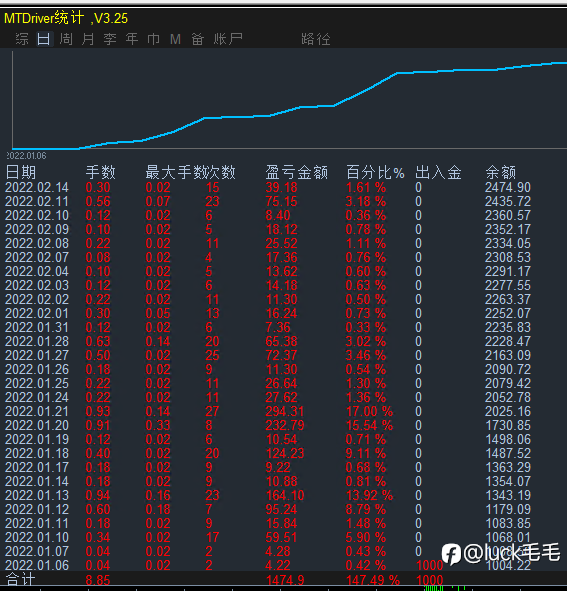Select the 币 currency tab
Screen dimensions: 567x591
pos(153,39)
